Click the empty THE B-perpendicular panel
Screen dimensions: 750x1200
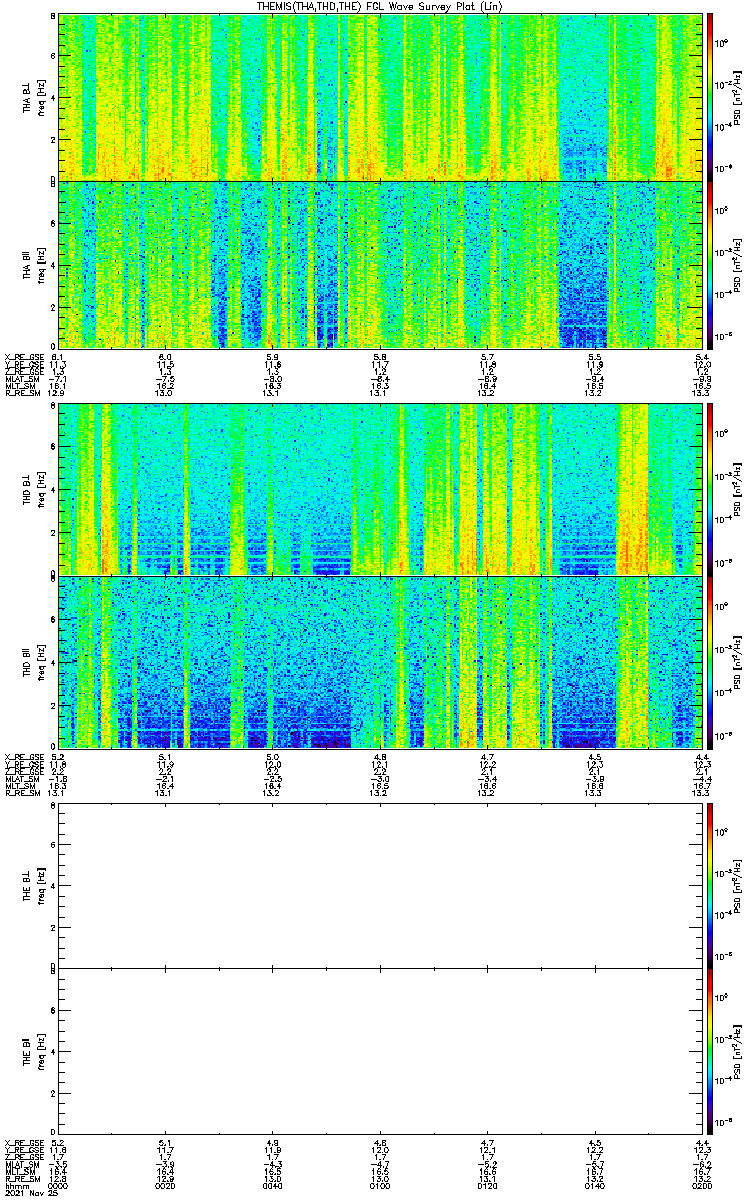click(379, 885)
